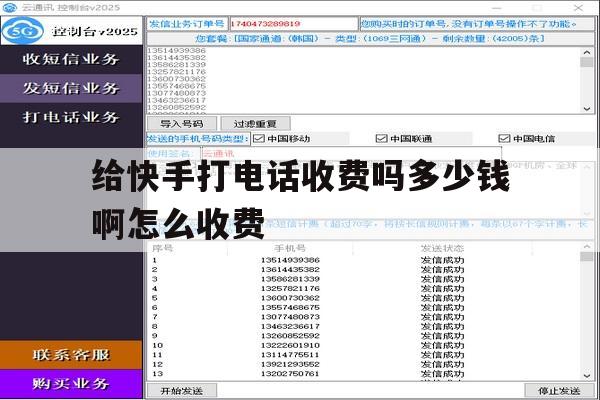Click the package info line 您套餐
This screenshot has height=400, width=600.
click(370, 39)
